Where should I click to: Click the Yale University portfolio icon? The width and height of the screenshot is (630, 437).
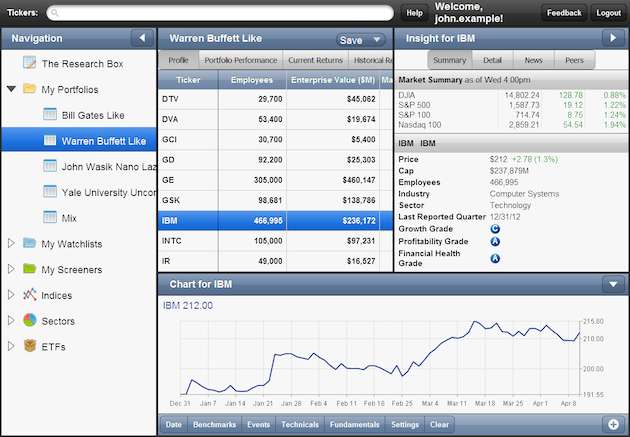coord(50,191)
